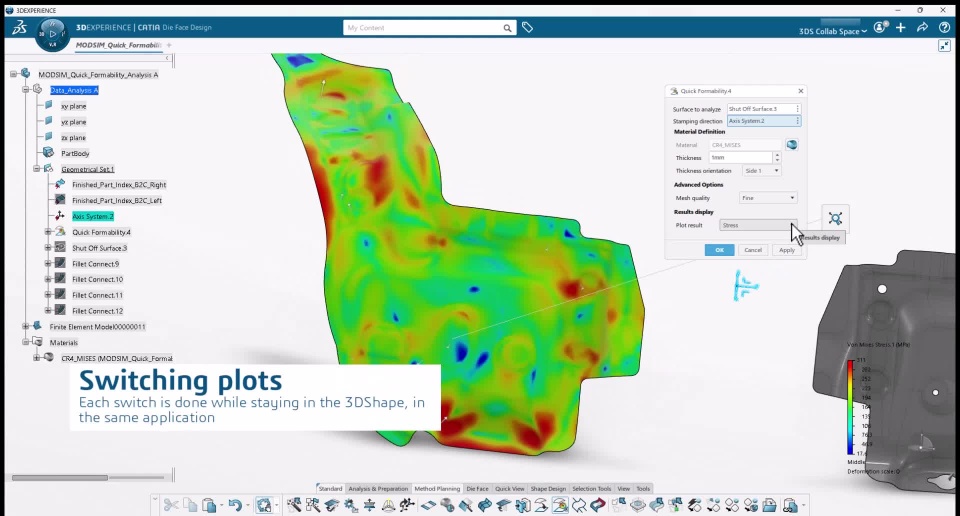This screenshot has height=516, width=960.
Task: Click Cancel in Quick Formability dialog
Action: click(x=753, y=250)
